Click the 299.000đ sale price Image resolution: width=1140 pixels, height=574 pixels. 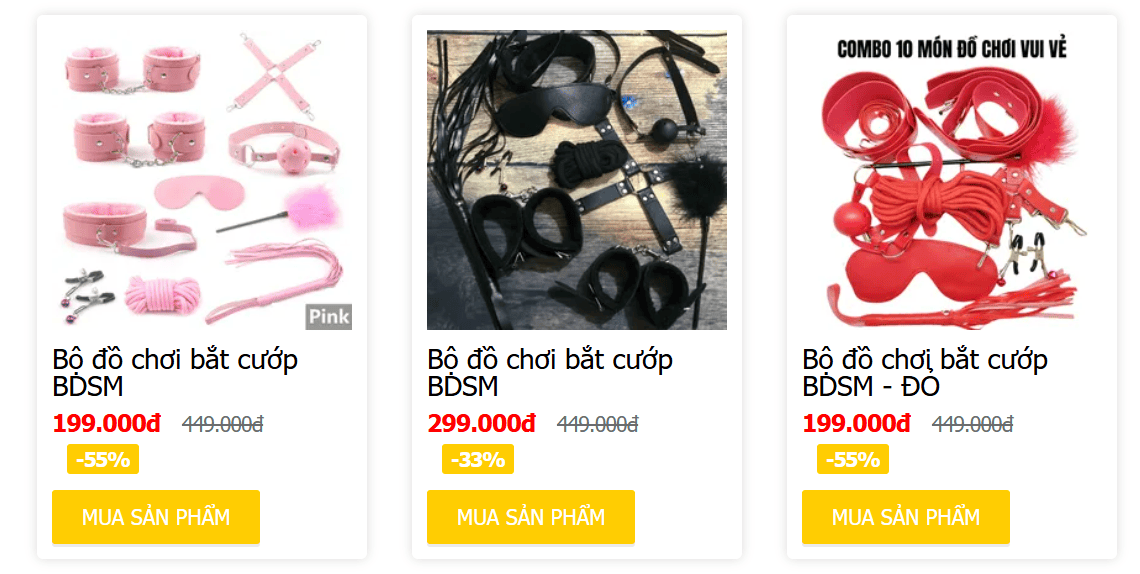(x=481, y=423)
